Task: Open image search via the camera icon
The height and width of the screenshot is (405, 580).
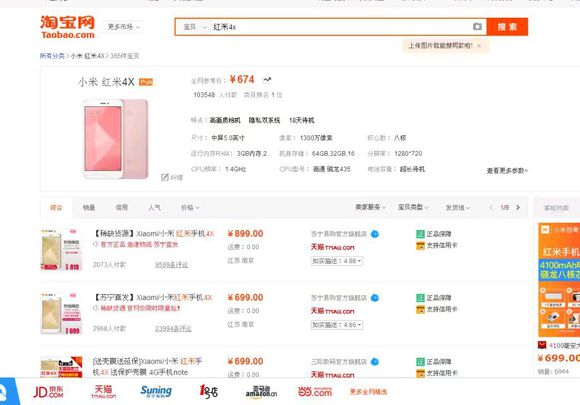Action: point(477,27)
